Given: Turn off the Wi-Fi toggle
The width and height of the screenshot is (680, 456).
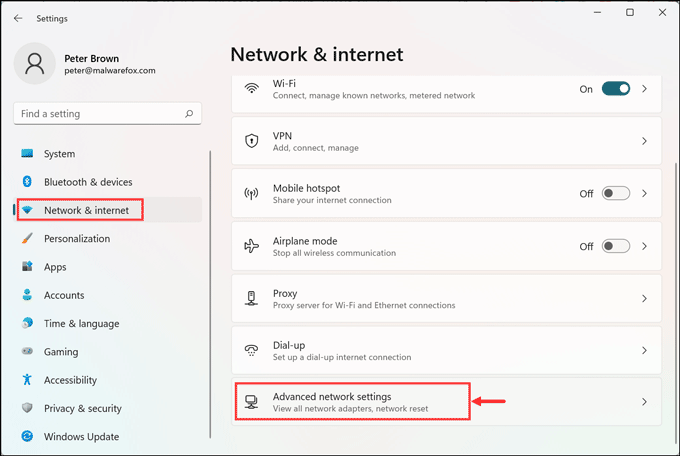Looking at the screenshot, I should pos(616,89).
